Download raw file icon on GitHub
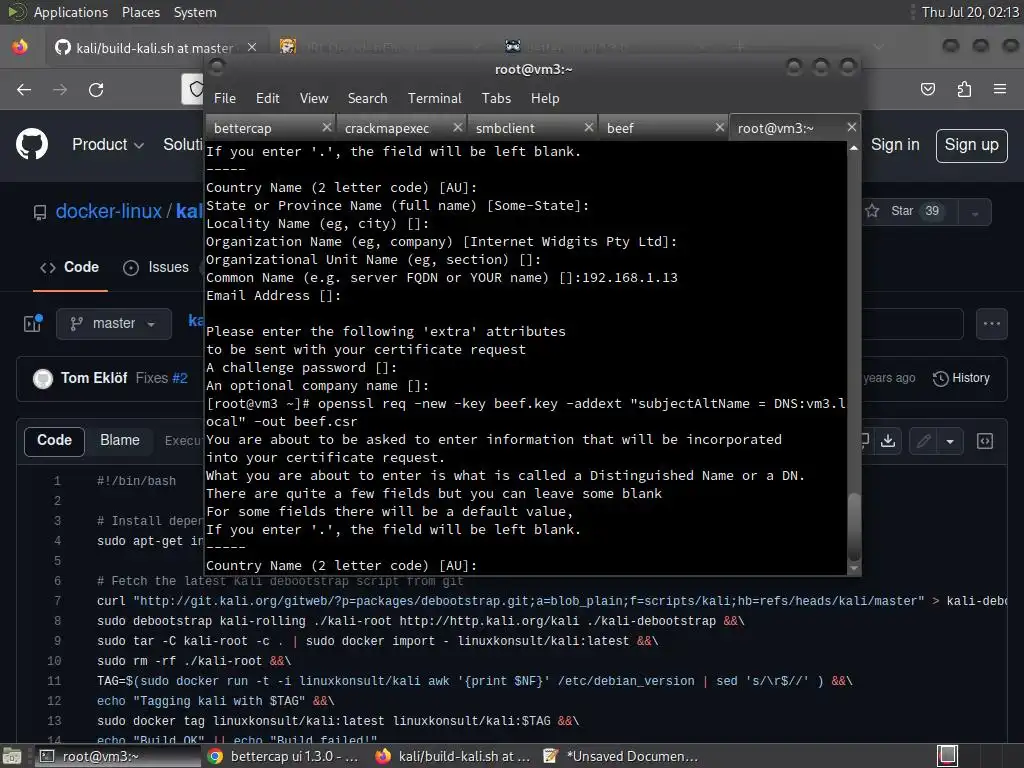 pos(888,441)
